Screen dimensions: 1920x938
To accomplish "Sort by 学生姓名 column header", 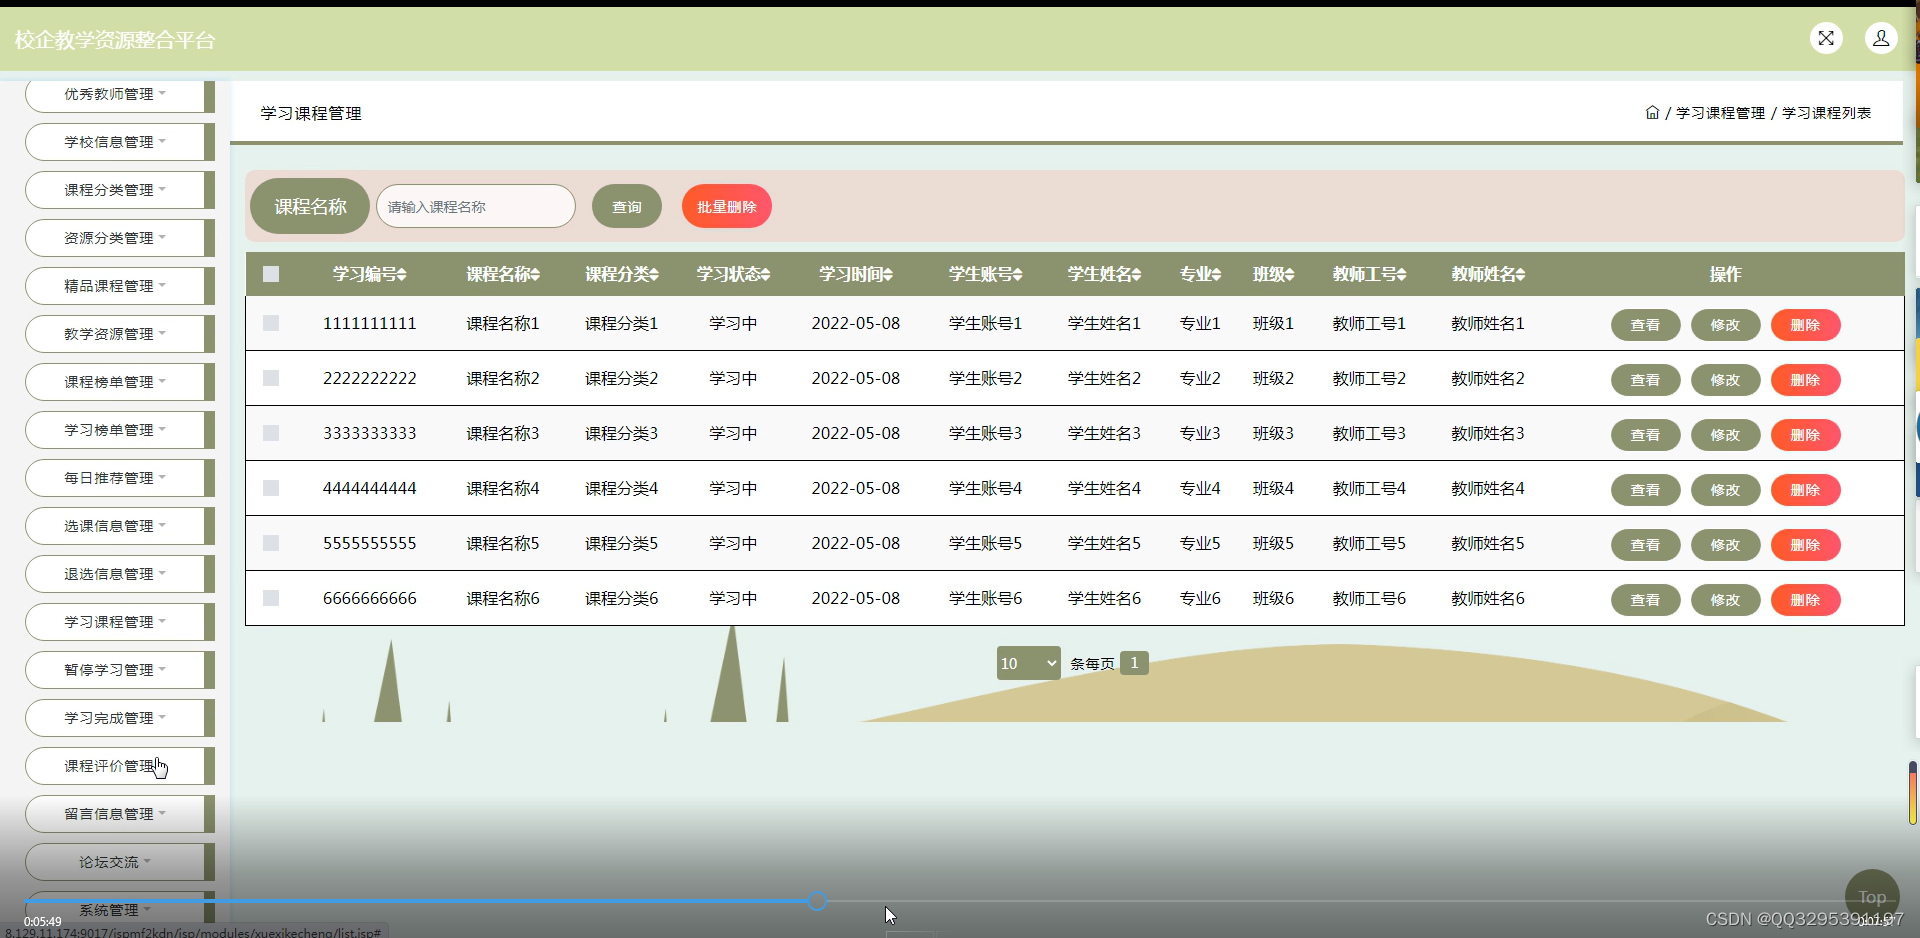I will pyautogui.click(x=1105, y=274).
